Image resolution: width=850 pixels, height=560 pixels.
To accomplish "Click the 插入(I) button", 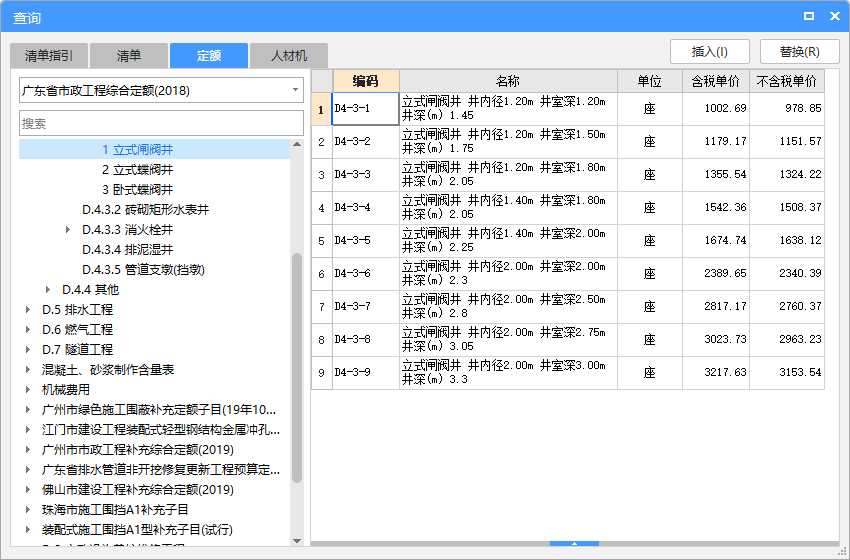I will click(710, 52).
